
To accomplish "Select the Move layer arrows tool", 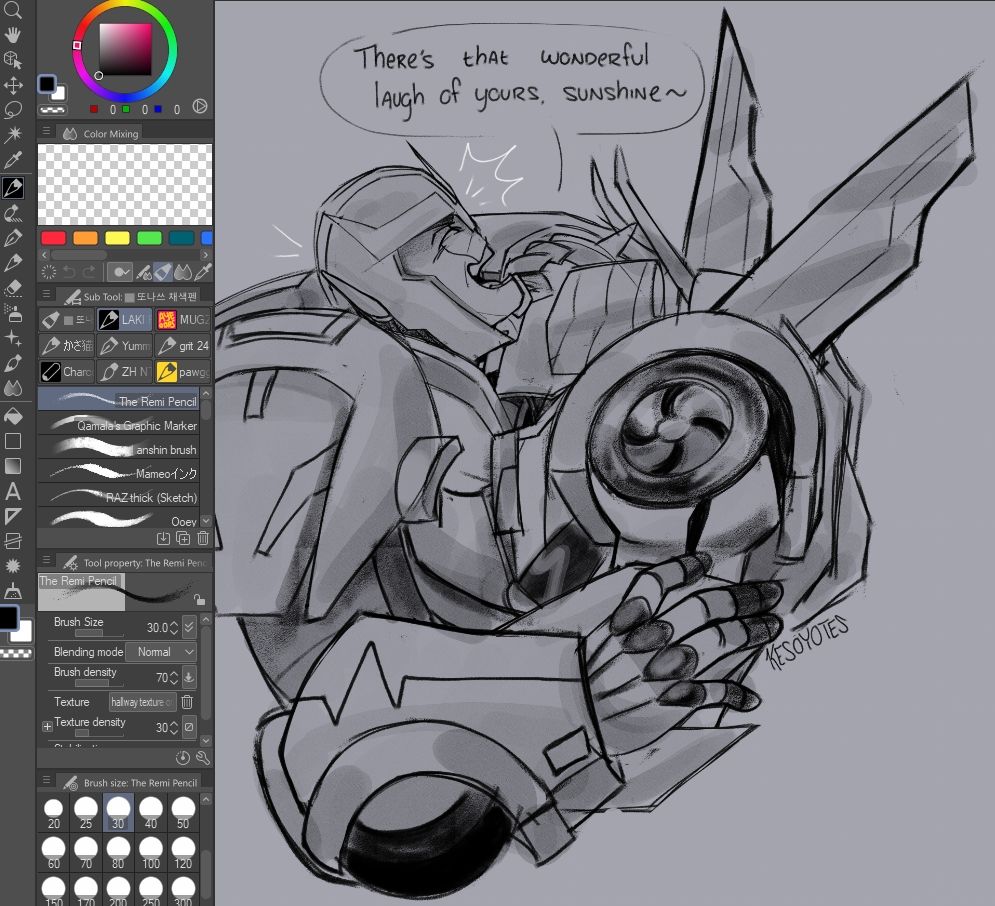I will coord(13,85).
